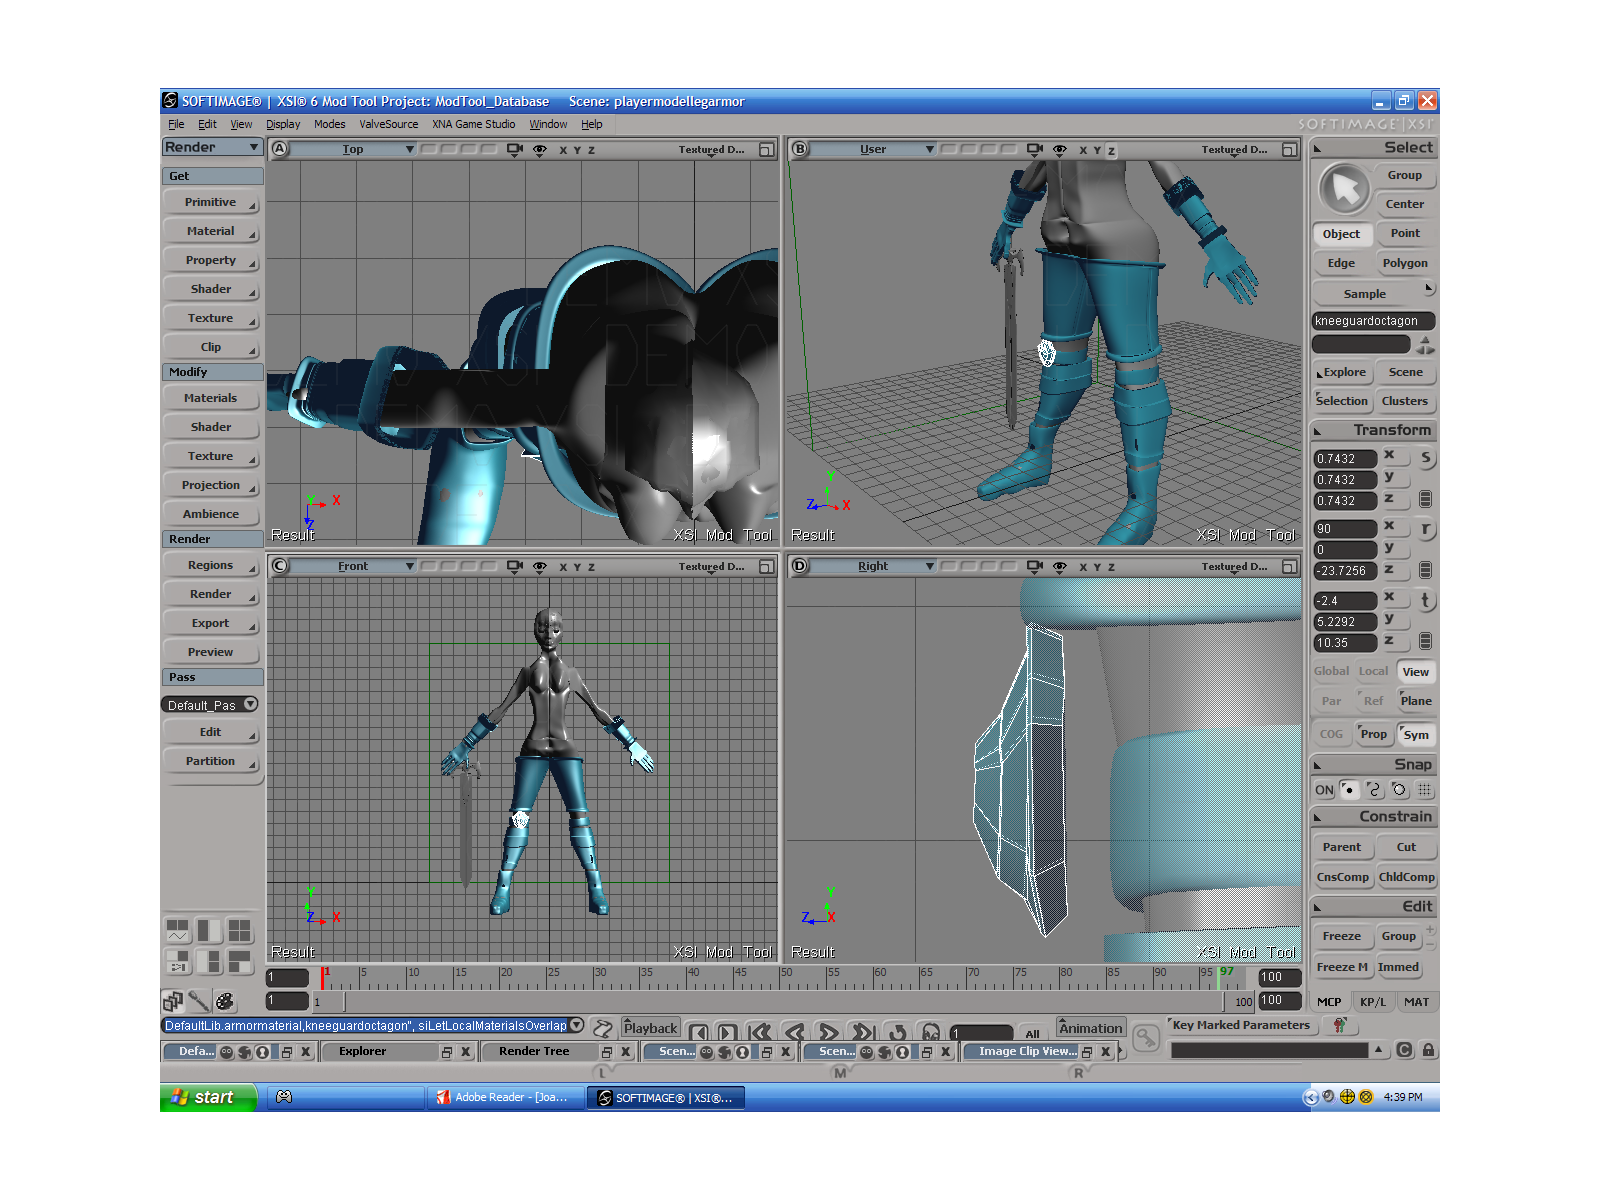1600x1200 pixels.
Task: Click the camera icon in Right viewport
Action: click(1035, 566)
